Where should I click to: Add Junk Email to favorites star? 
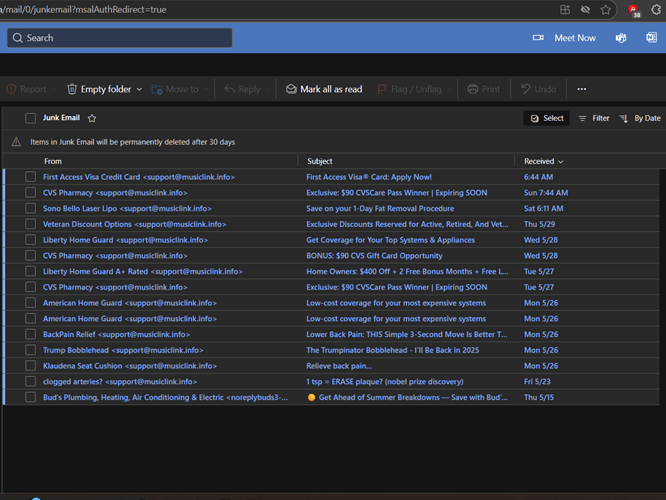pos(92,118)
